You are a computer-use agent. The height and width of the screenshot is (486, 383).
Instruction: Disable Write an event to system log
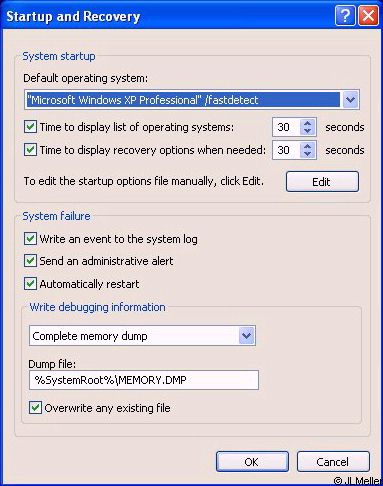(30, 239)
